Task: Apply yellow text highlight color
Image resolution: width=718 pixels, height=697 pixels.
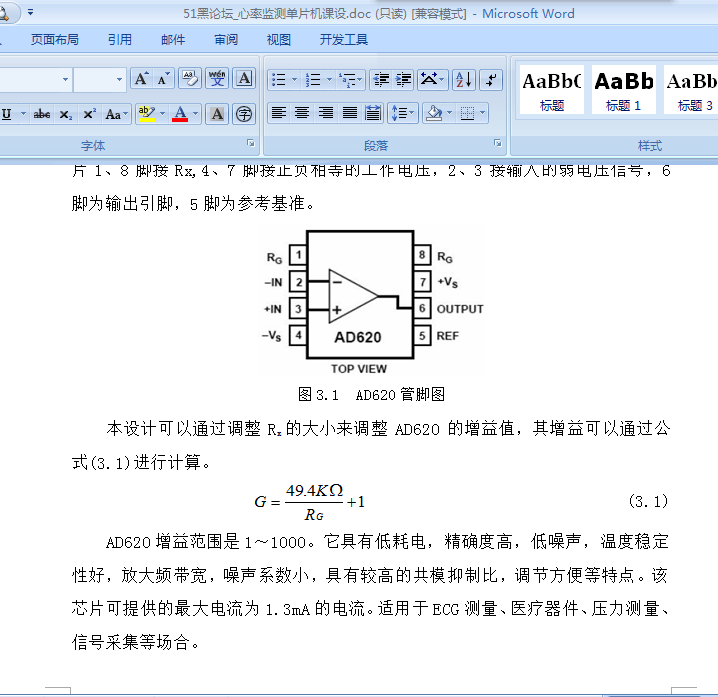Action: (147, 114)
